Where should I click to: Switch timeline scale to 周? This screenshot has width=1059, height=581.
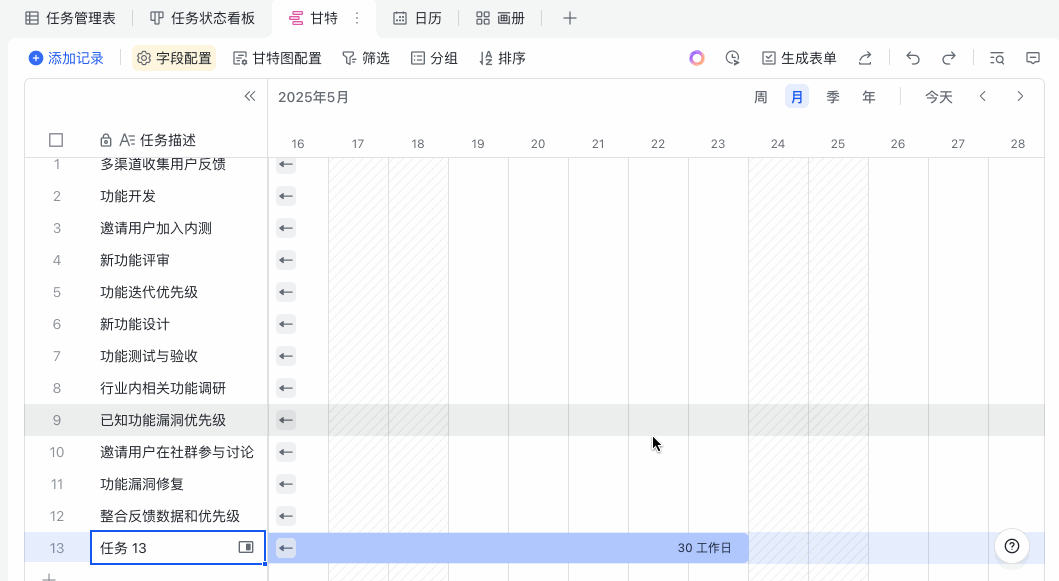(x=760, y=97)
